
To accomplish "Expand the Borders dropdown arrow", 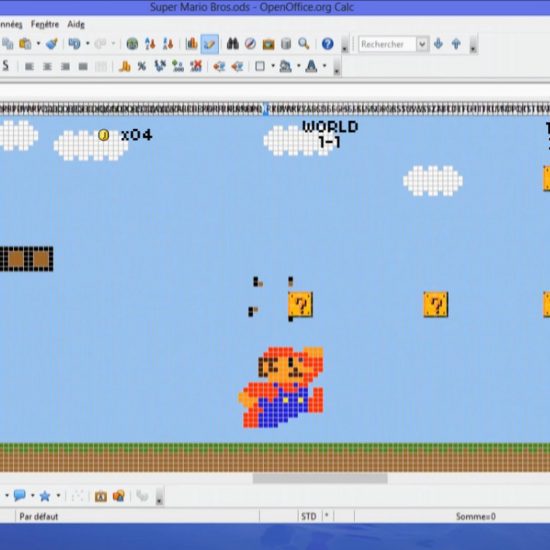I will pyautogui.click(x=273, y=66).
